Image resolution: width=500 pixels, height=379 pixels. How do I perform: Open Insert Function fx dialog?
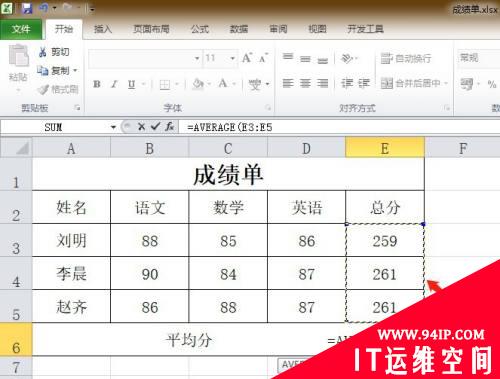pyautogui.click(x=170, y=127)
